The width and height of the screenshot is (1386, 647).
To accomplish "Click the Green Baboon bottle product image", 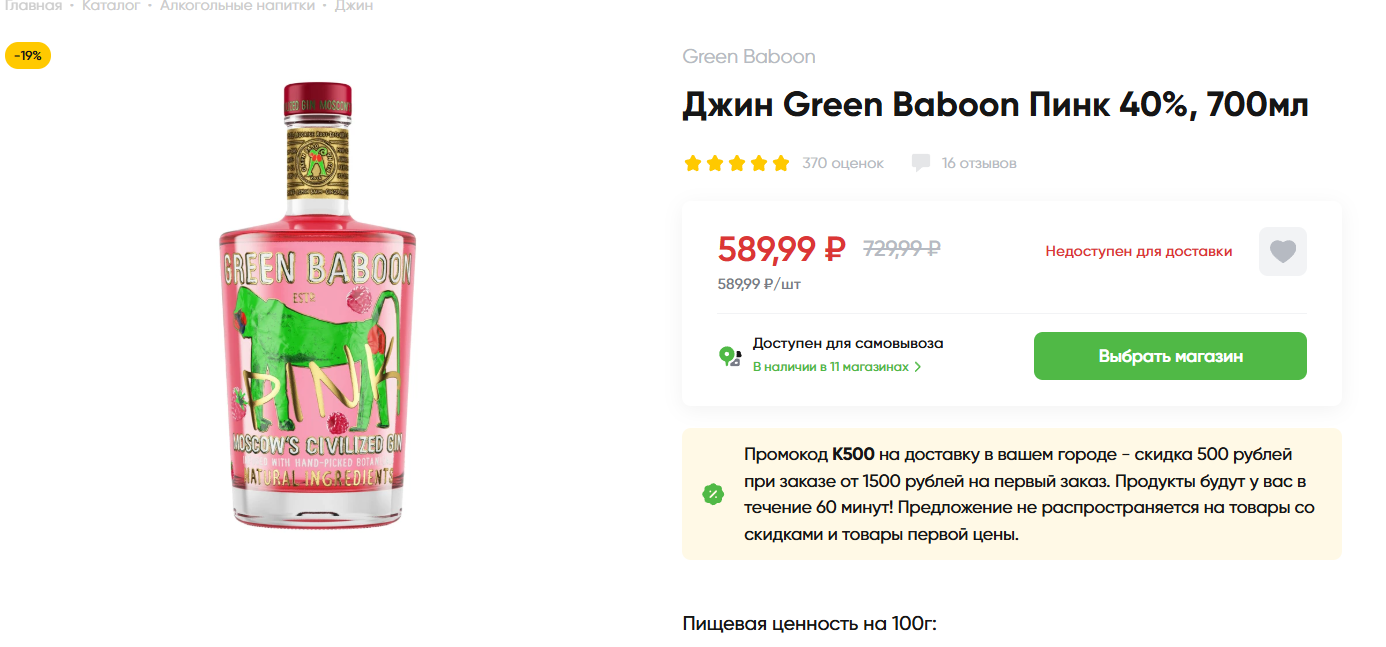I will 317,305.
